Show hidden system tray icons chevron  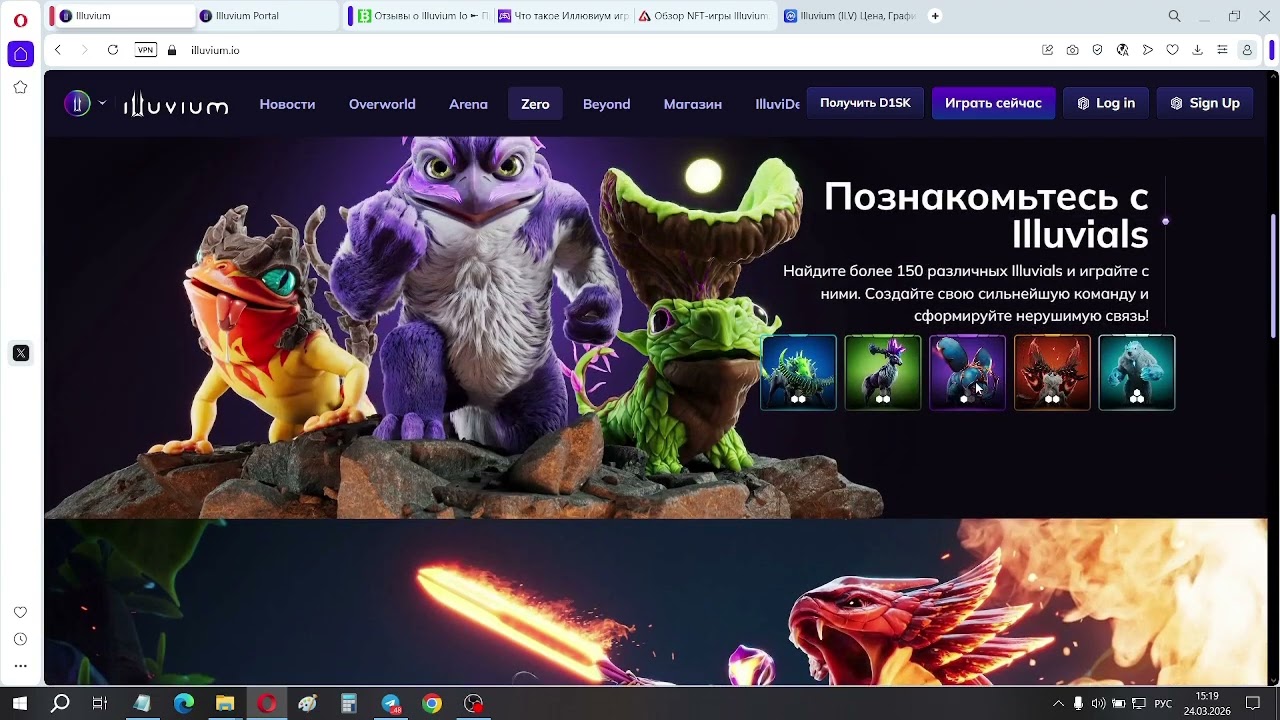(x=1058, y=703)
